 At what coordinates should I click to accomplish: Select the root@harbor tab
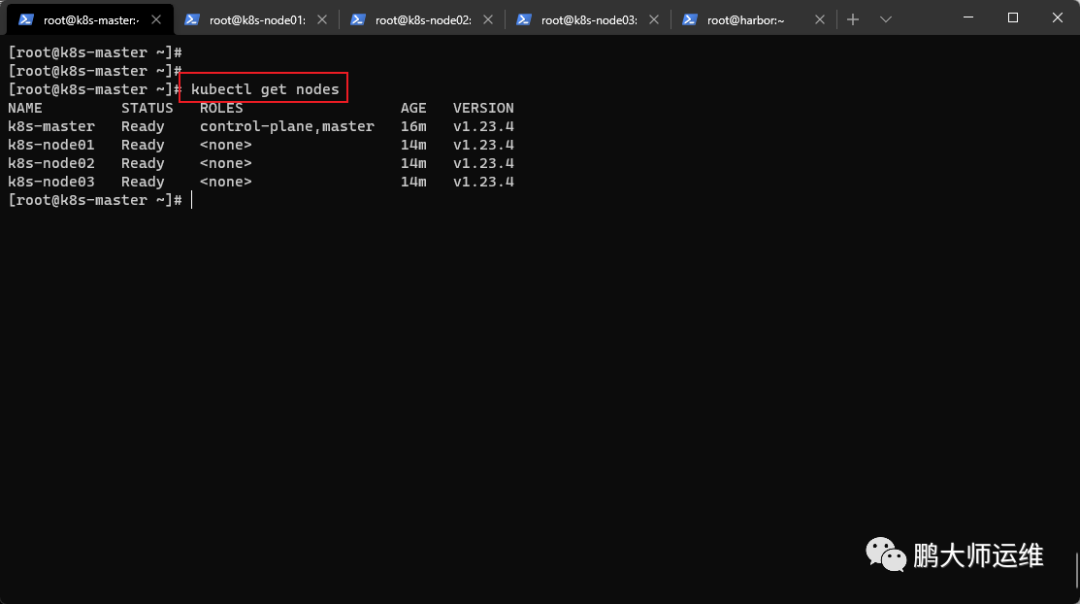pyautogui.click(x=745, y=20)
